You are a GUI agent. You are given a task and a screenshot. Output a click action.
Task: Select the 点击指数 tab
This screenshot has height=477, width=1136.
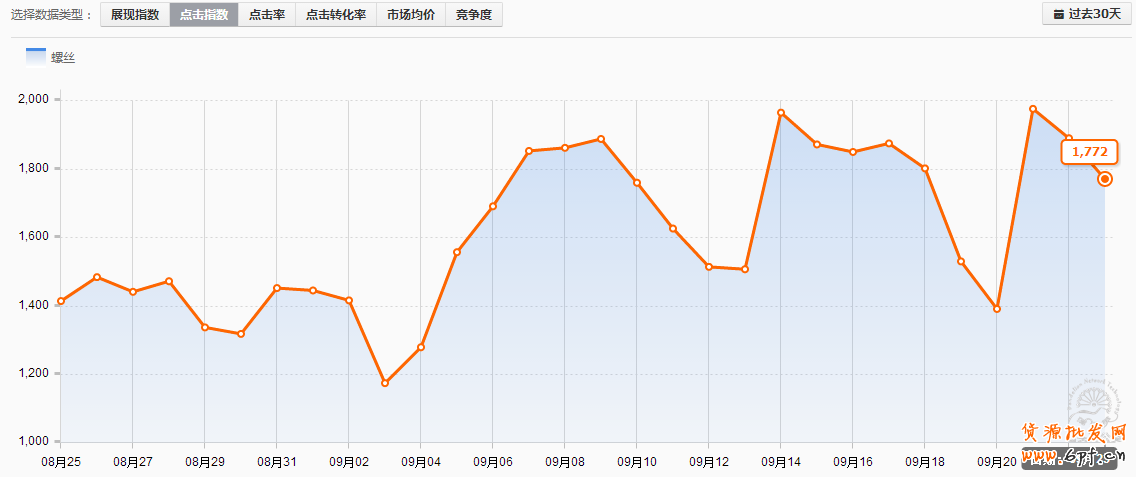tap(203, 15)
